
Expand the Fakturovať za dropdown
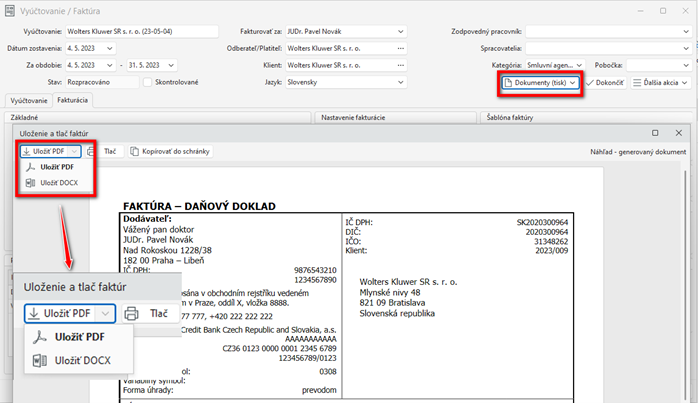(x=400, y=31)
